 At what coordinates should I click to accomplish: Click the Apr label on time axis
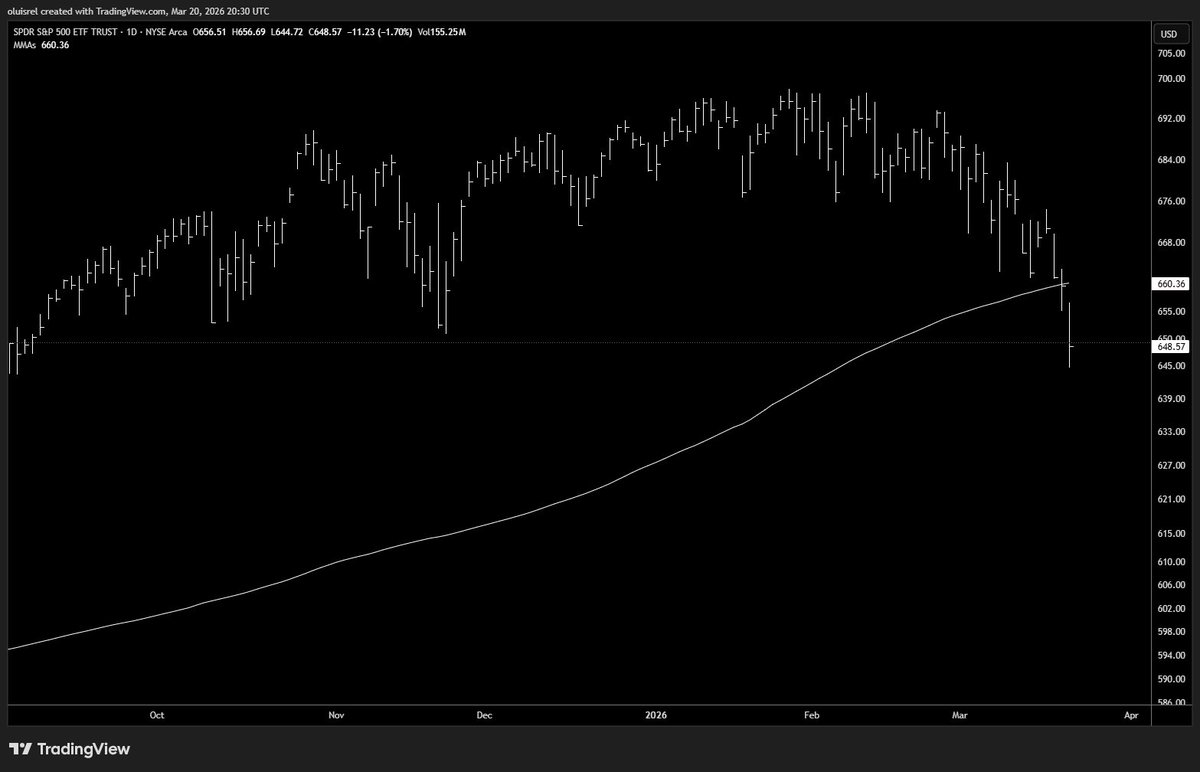[1131, 715]
